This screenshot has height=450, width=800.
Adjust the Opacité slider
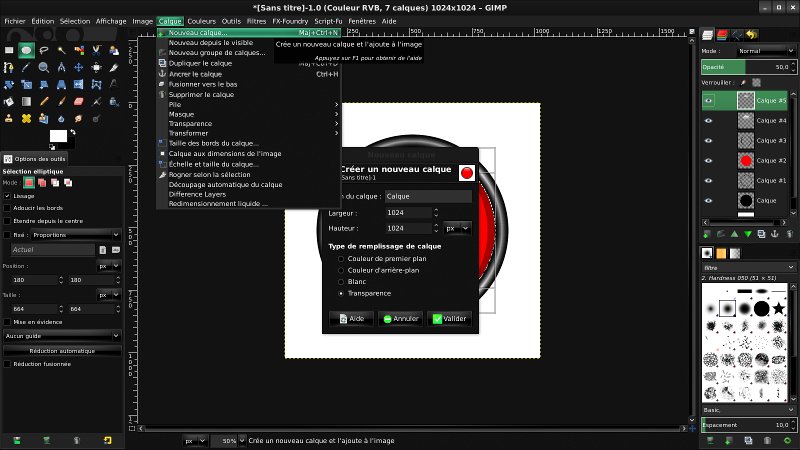tap(748, 67)
